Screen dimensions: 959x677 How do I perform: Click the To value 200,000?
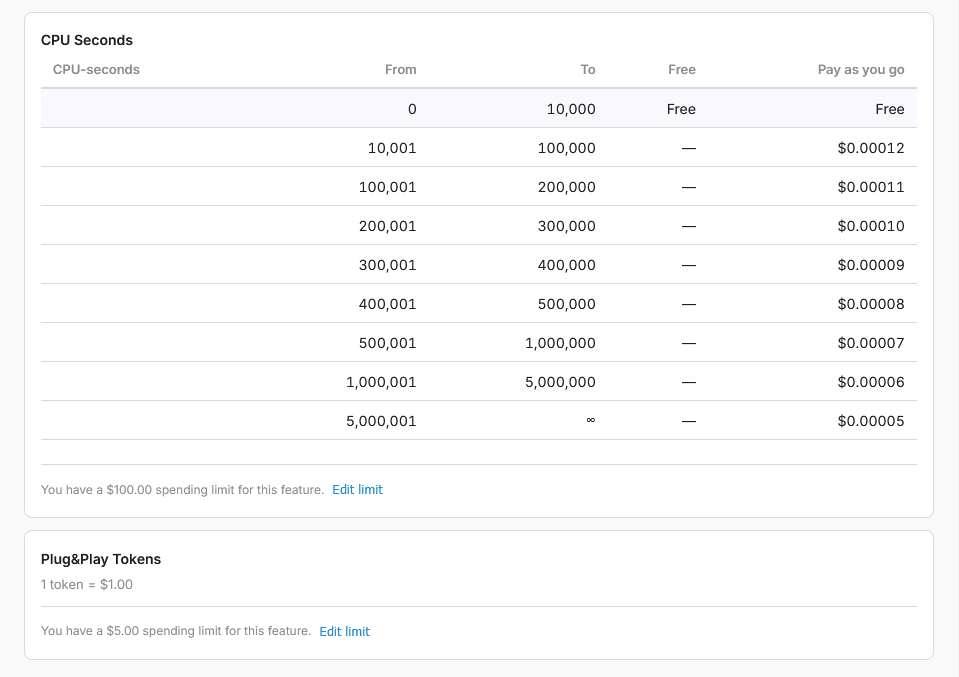tap(566, 187)
